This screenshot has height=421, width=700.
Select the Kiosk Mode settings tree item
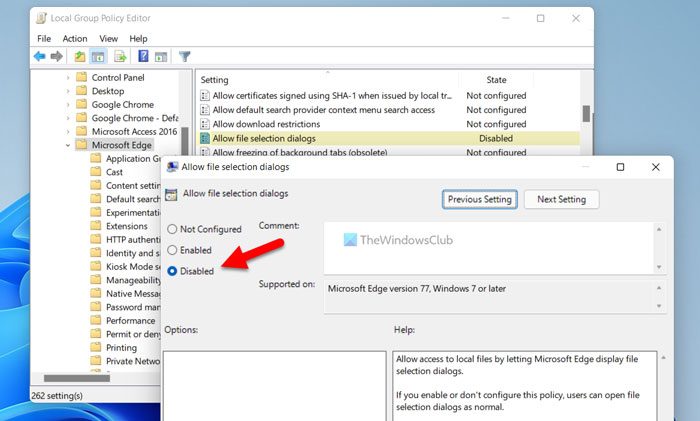[133, 267]
